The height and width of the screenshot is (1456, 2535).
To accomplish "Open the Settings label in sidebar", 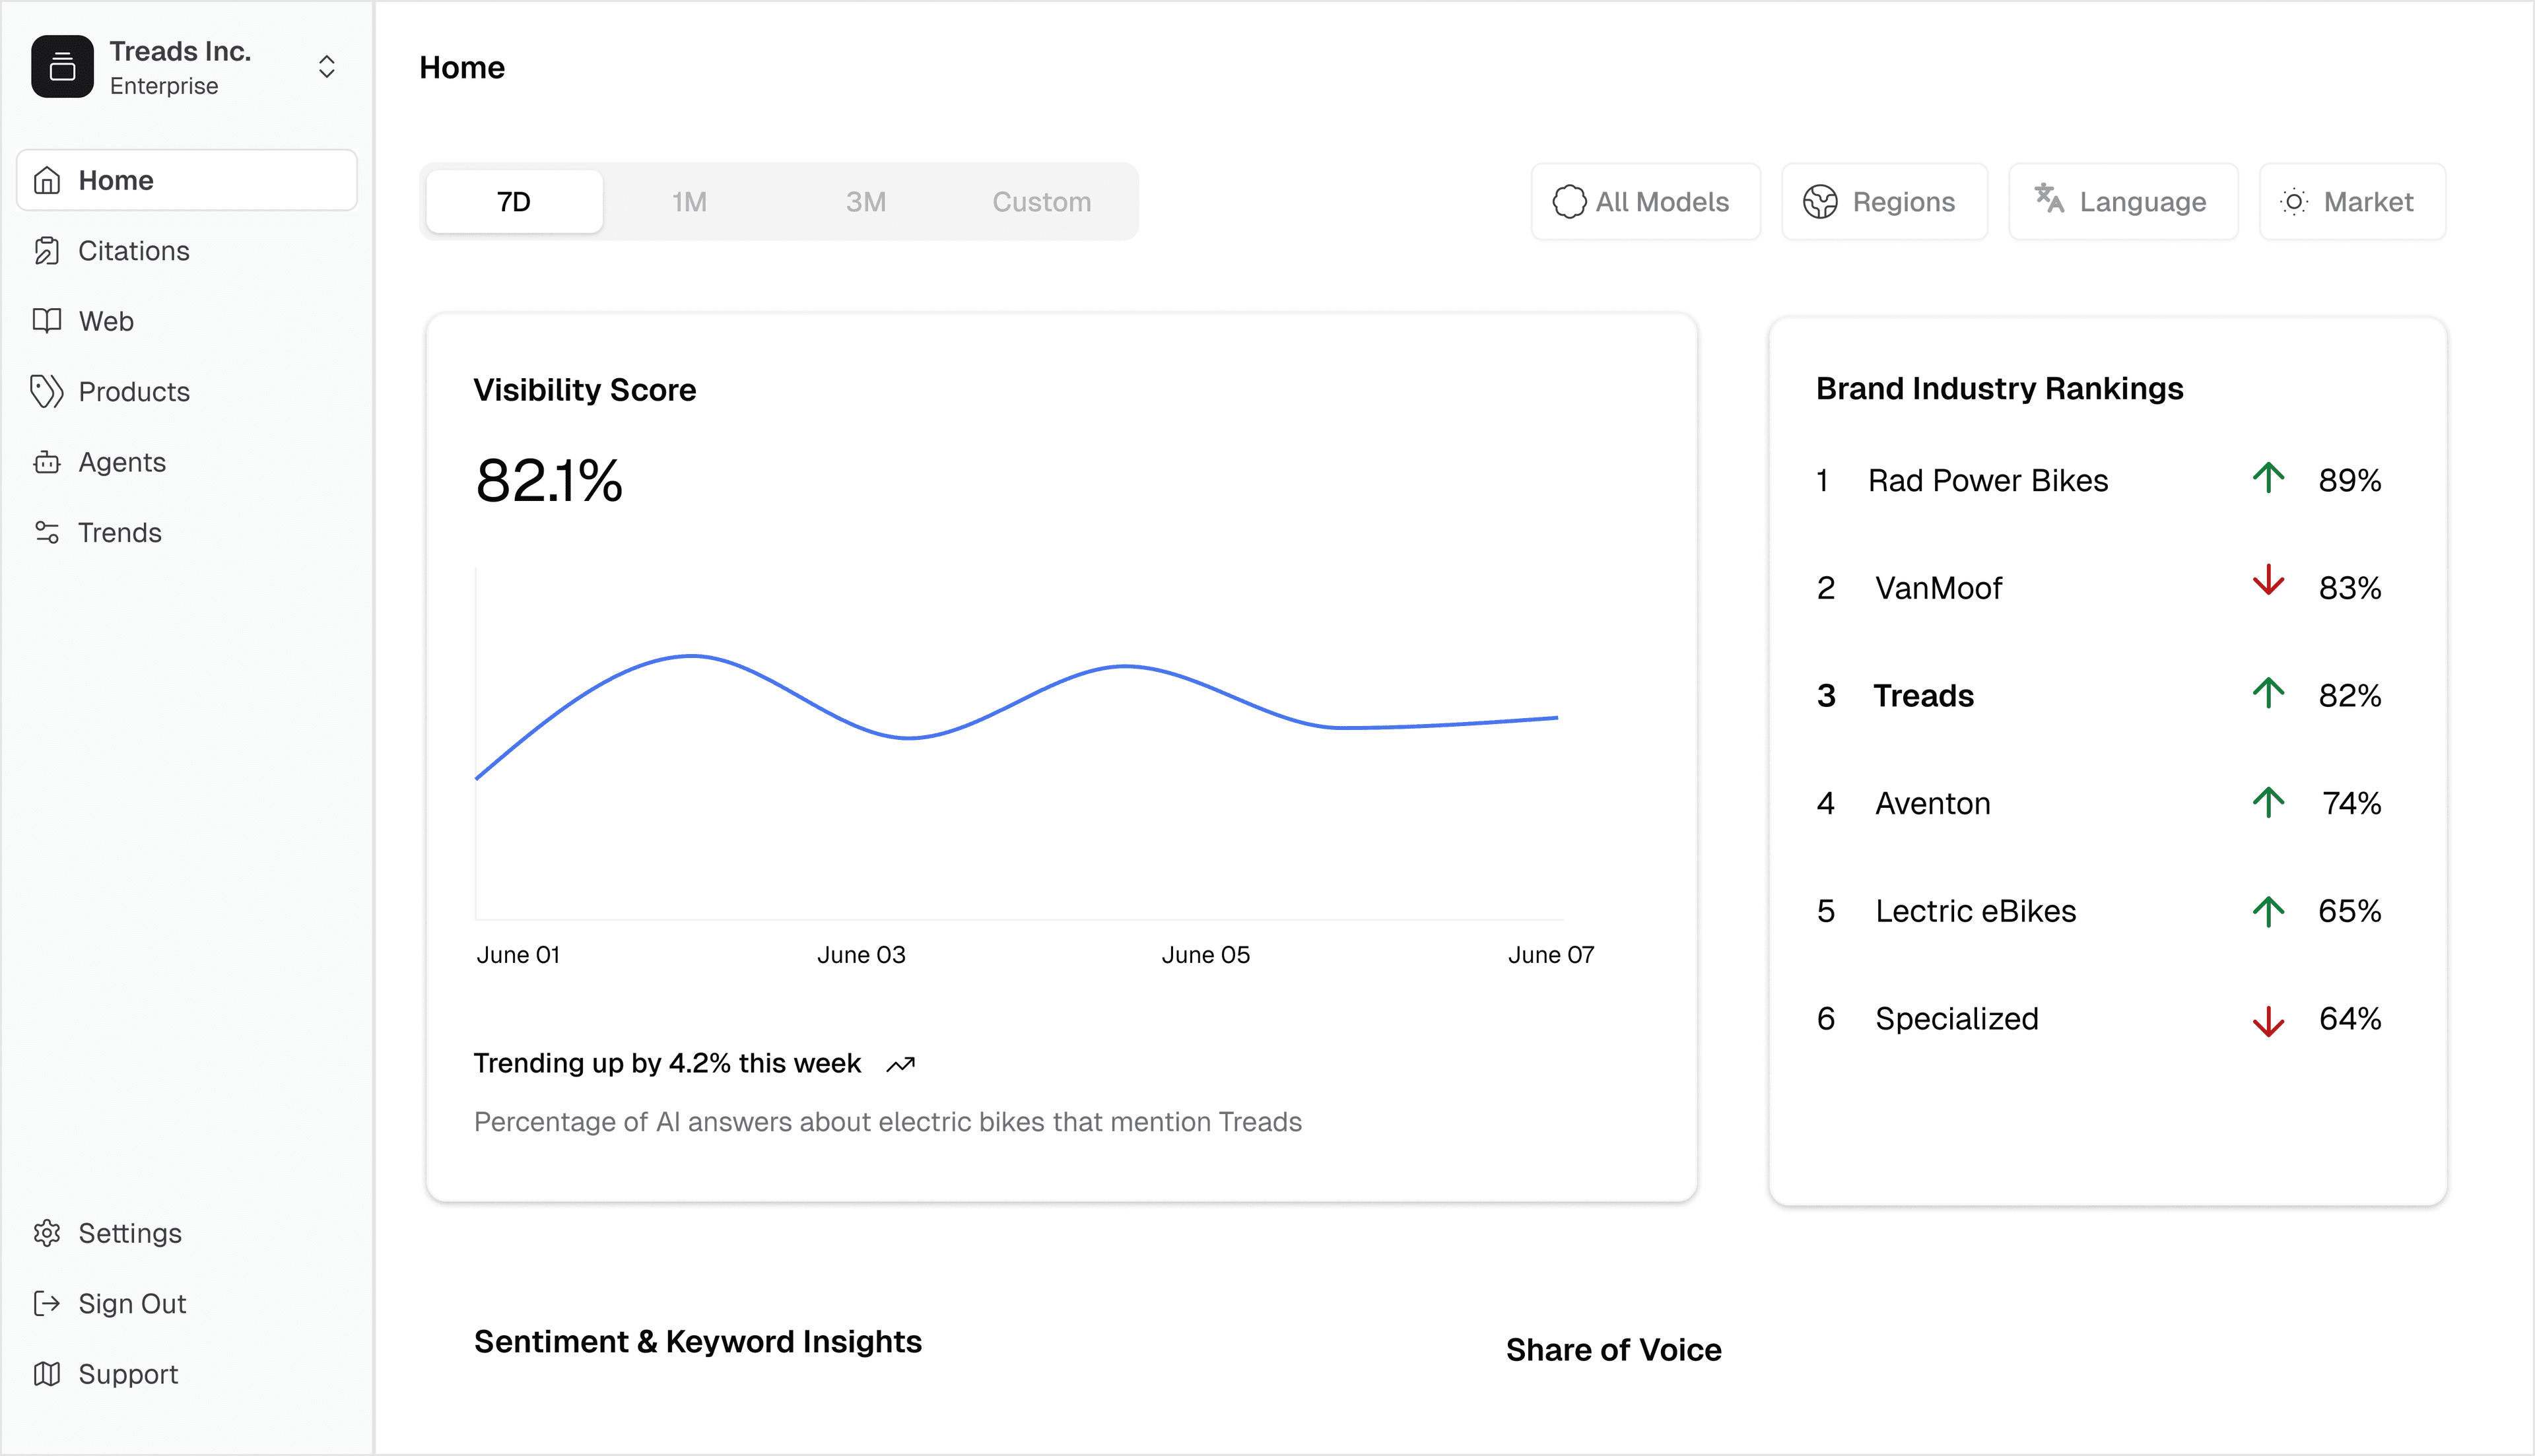I will [x=130, y=1233].
